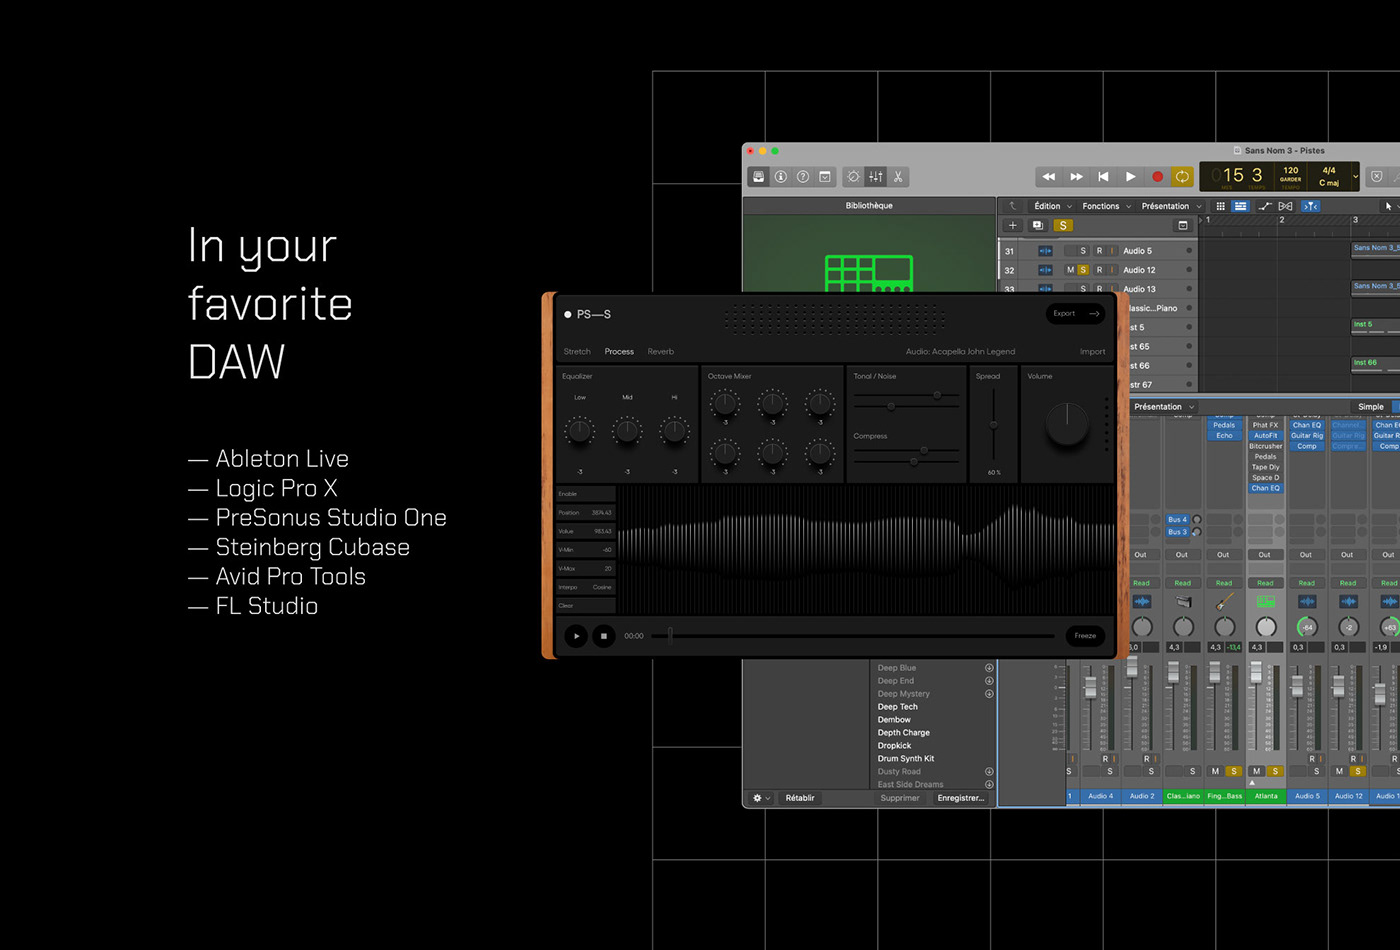Select the Deep Tech patch in library

tap(897, 707)
